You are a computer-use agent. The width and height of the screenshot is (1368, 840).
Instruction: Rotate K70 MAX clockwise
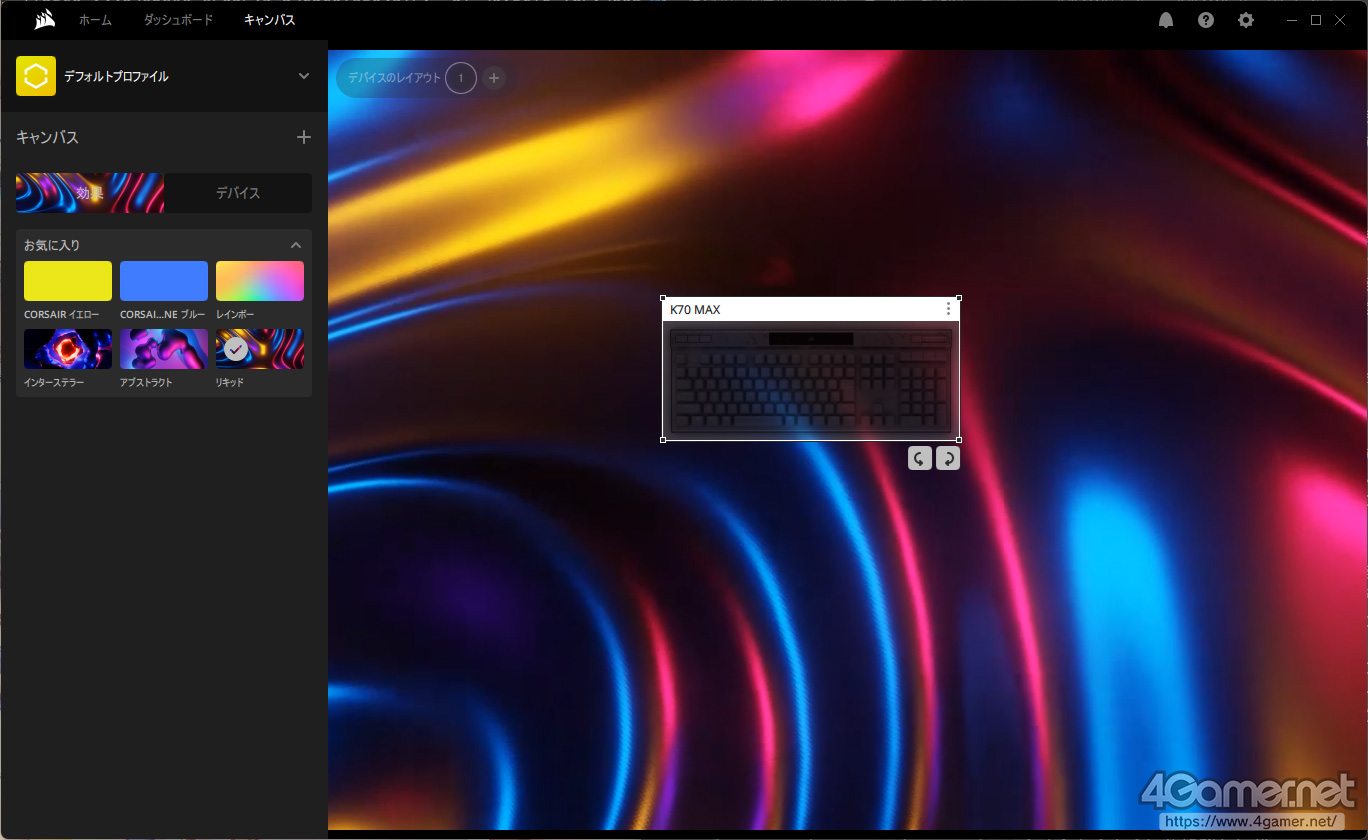(947, 458)
